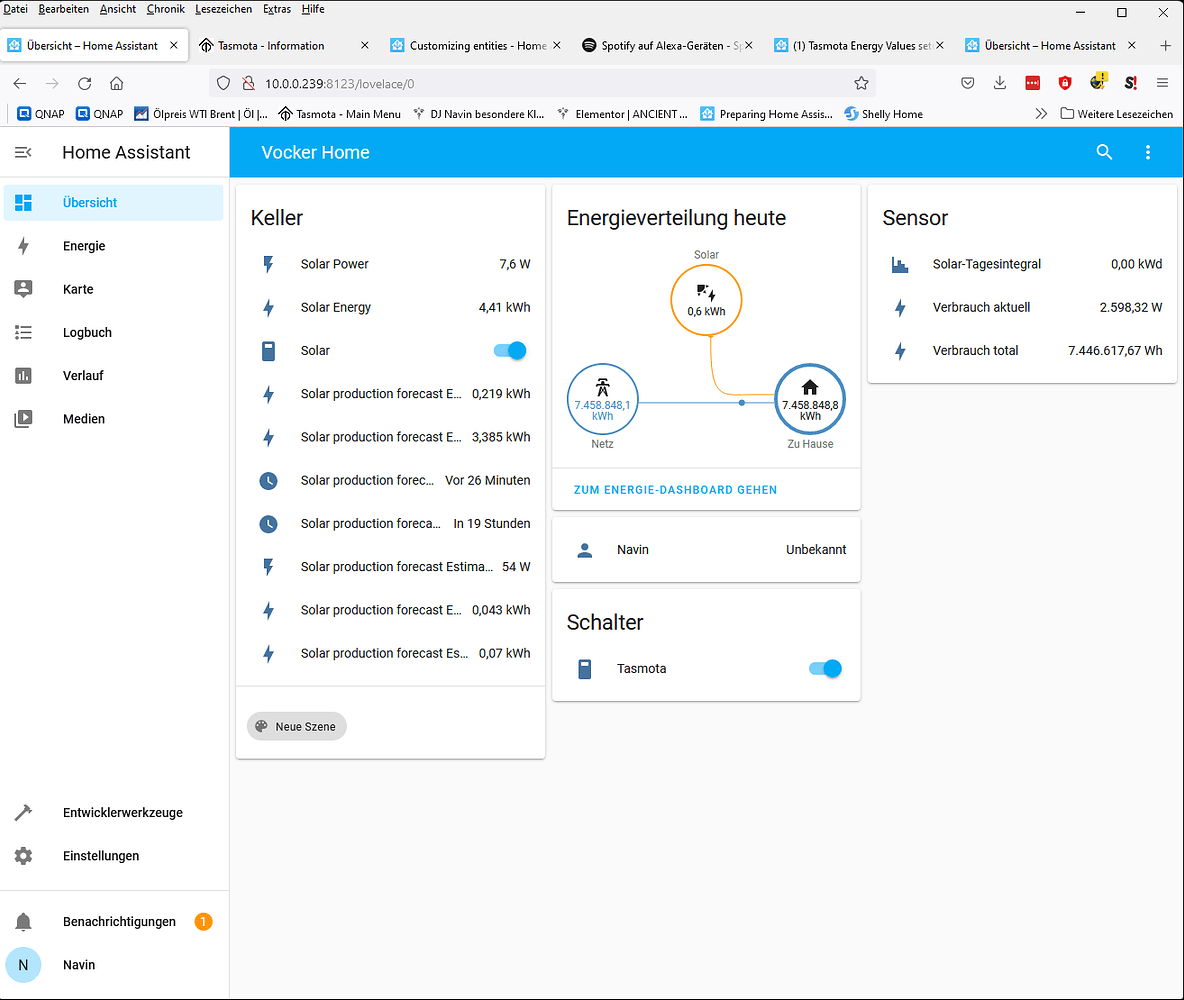Viewport: 1184px width, 1000px height.
Task: Click the Navin person icon
Action: pos(584,550)
